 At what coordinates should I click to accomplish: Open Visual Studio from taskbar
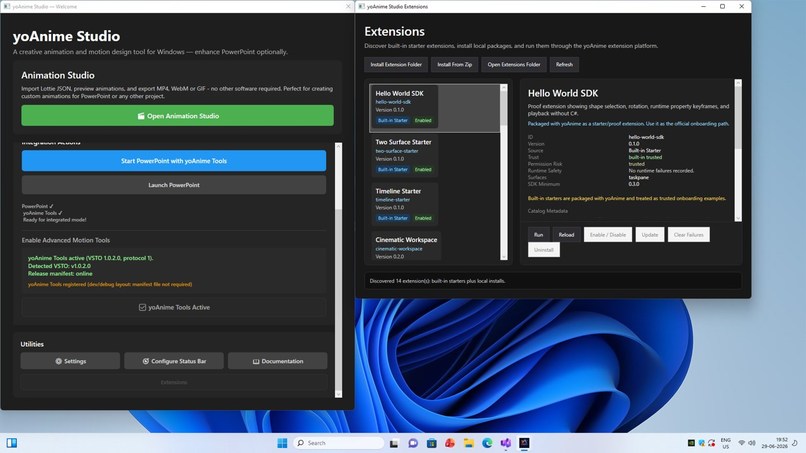pos(505,443)
